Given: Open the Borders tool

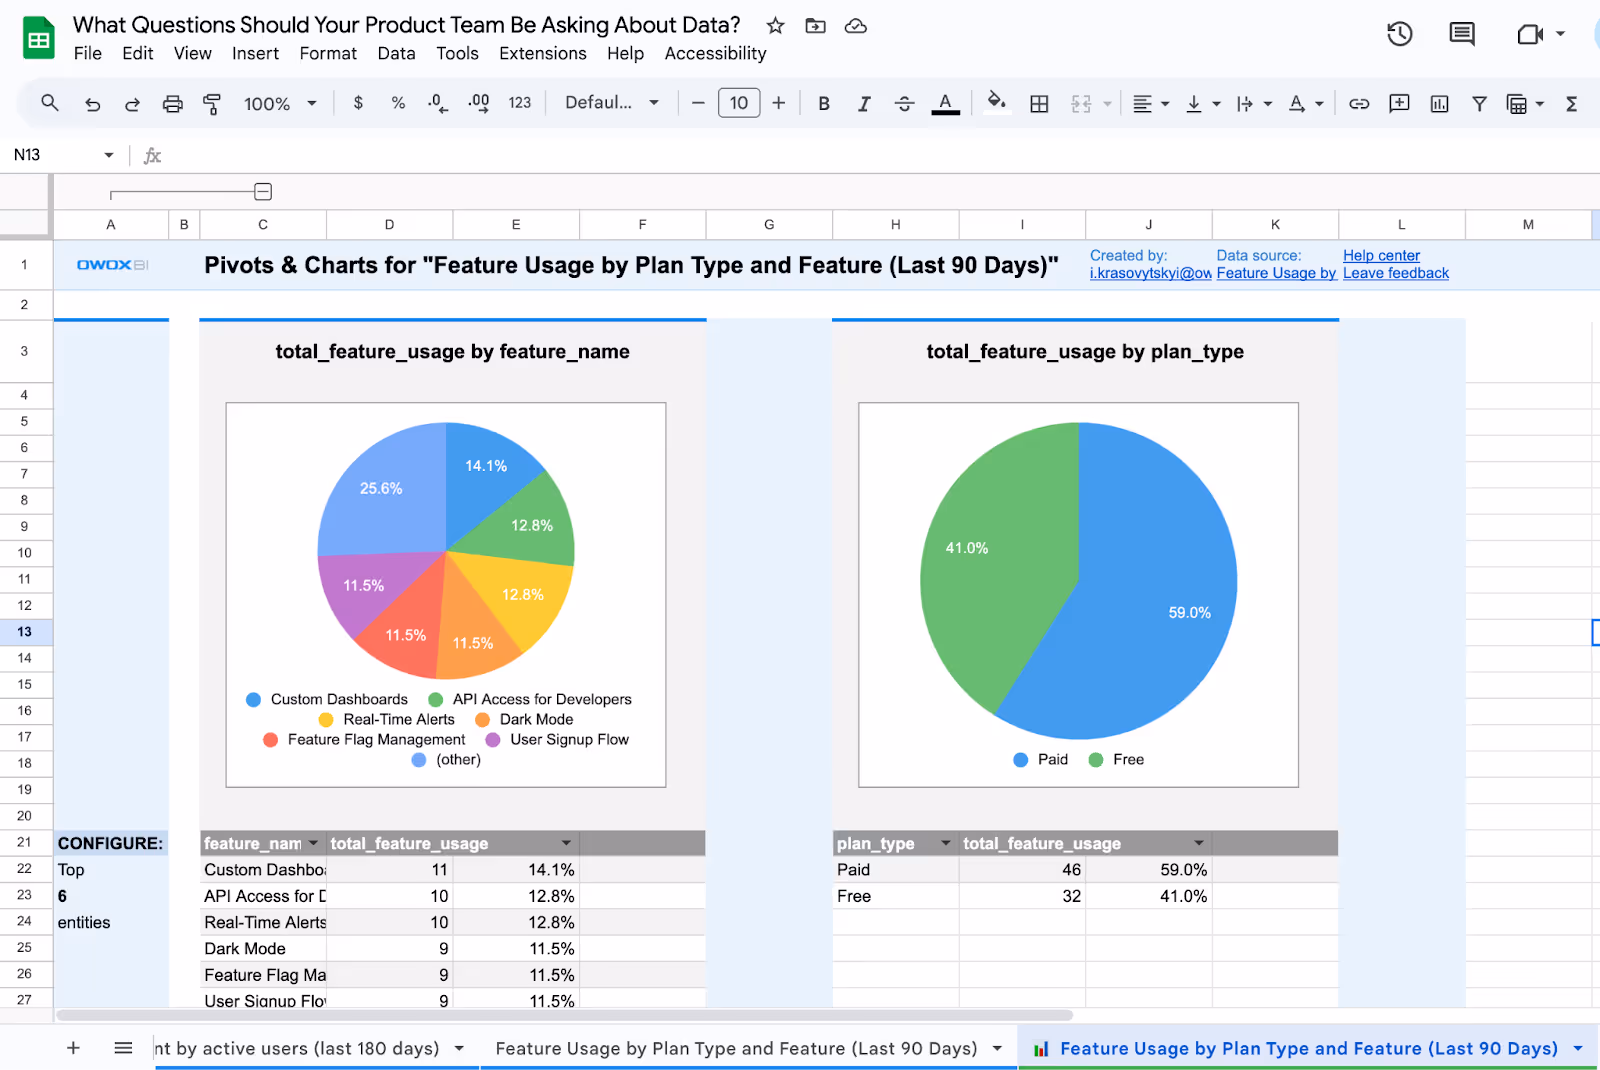Looking at the screenshot, I should (x=1039, y=103).
